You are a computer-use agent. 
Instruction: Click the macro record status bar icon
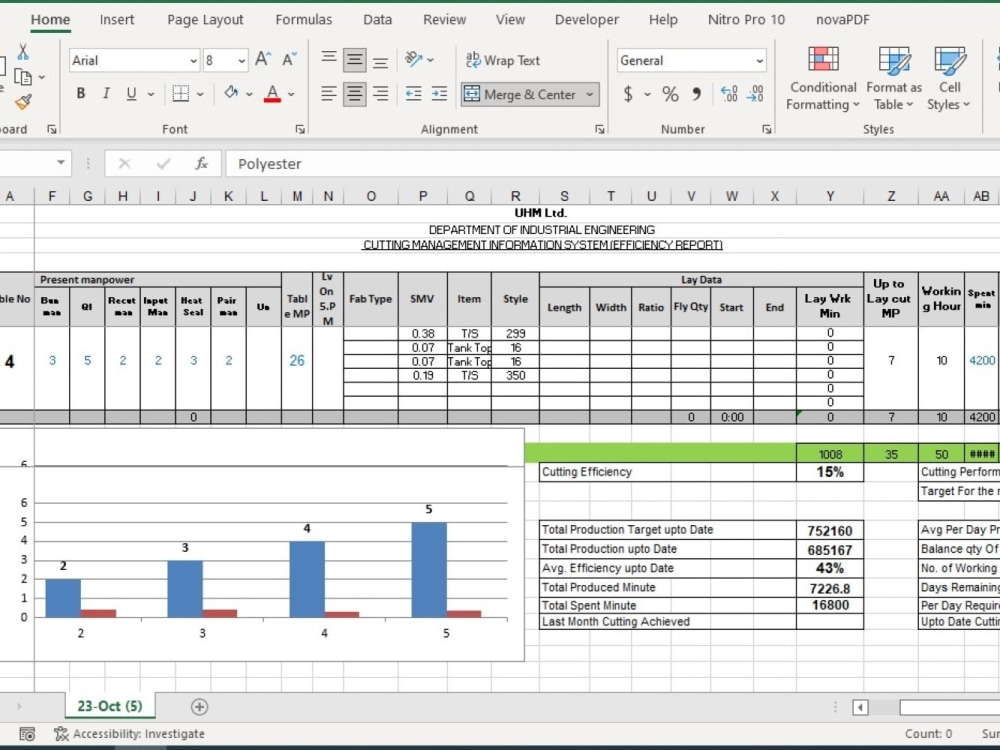[27, 734]
